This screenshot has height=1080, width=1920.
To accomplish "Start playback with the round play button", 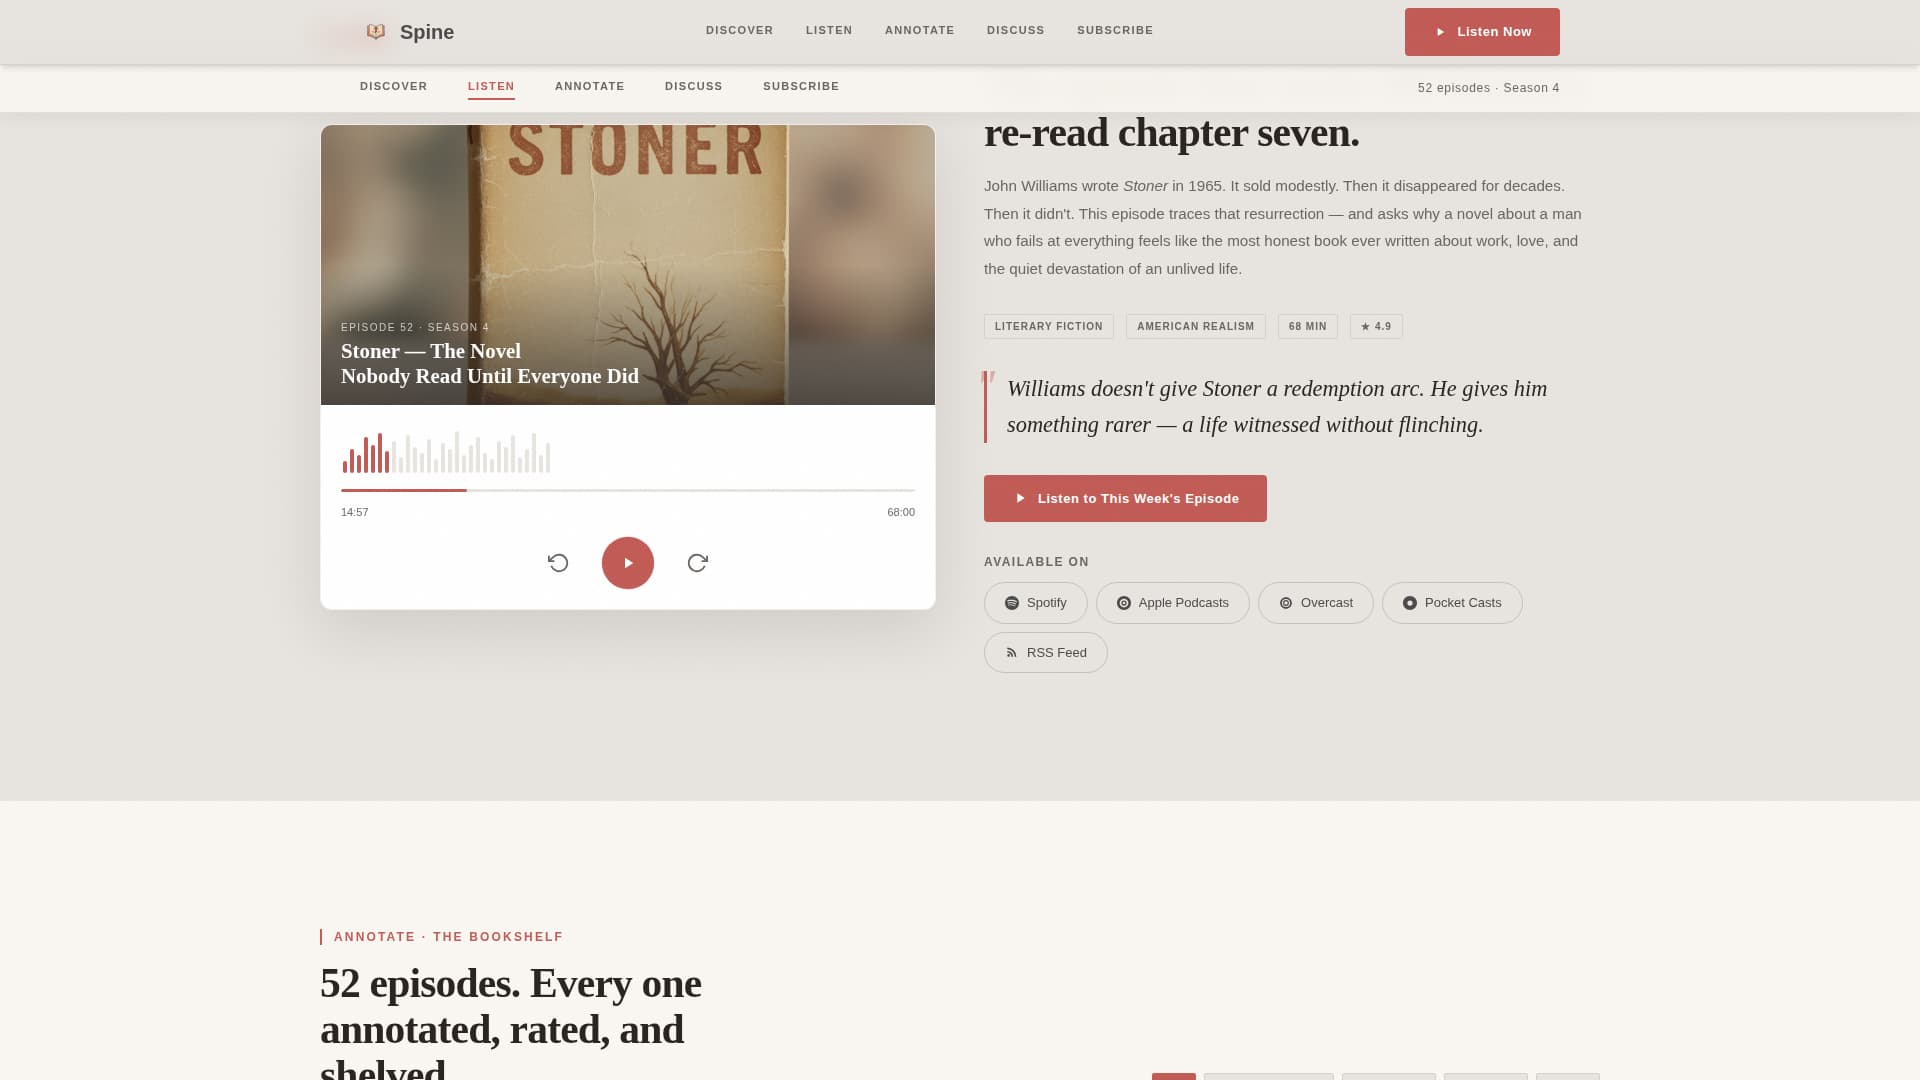I will 628,563.
